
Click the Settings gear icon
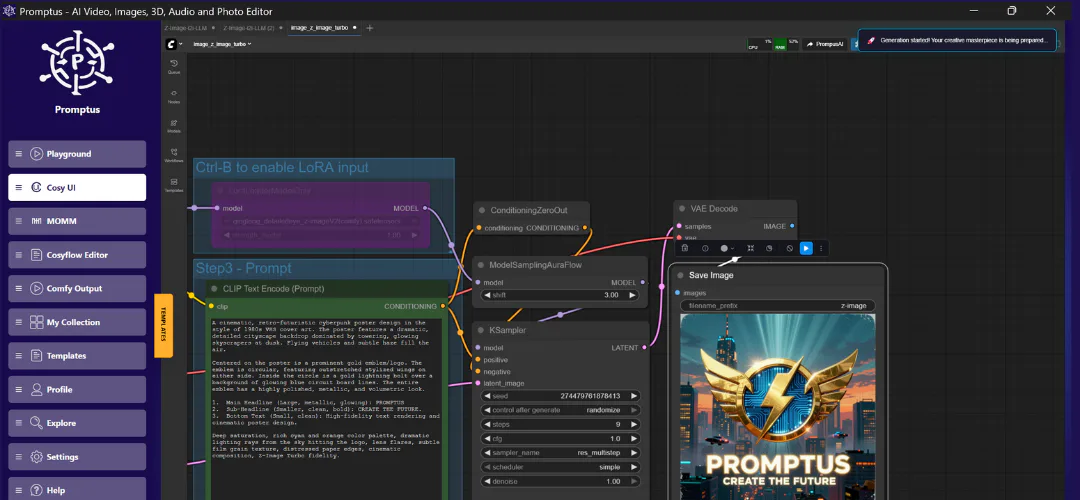click(x=37, y=457)
